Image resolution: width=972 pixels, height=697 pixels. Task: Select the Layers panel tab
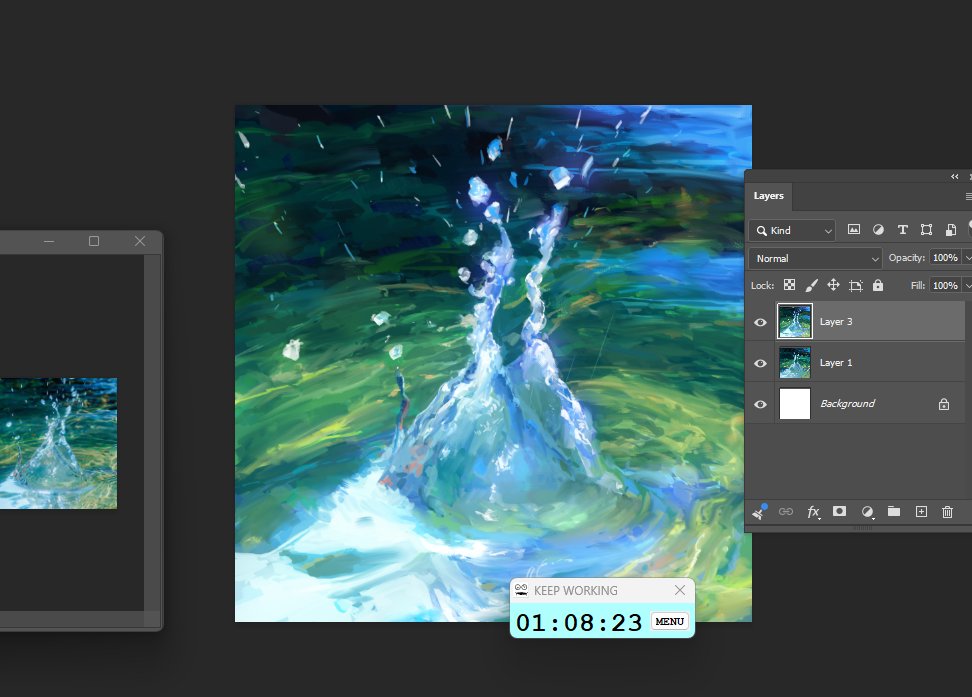click(x=769, y=196)
